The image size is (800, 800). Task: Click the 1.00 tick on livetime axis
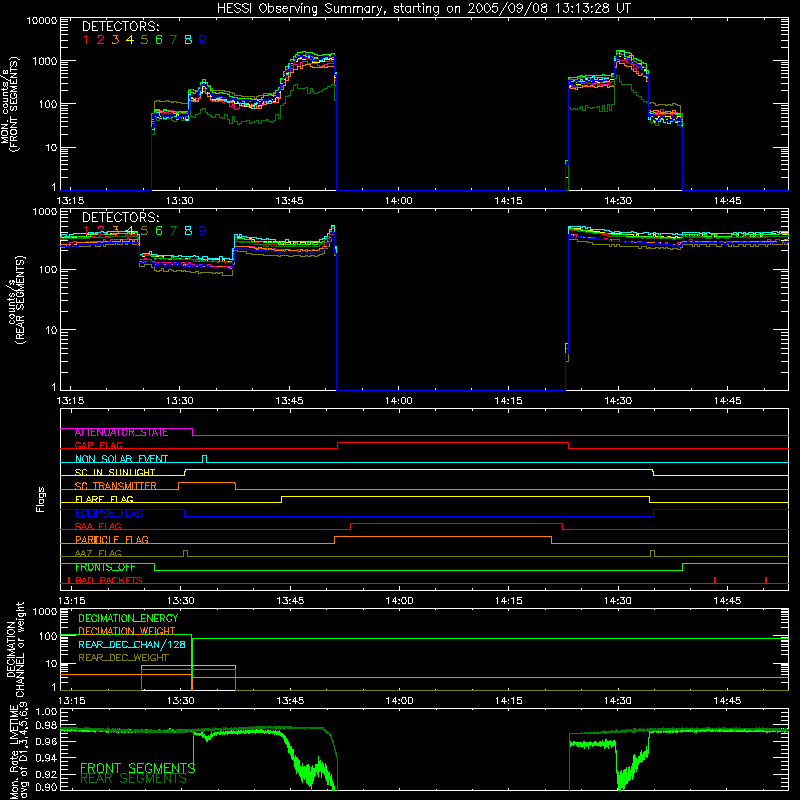(47, 712)
